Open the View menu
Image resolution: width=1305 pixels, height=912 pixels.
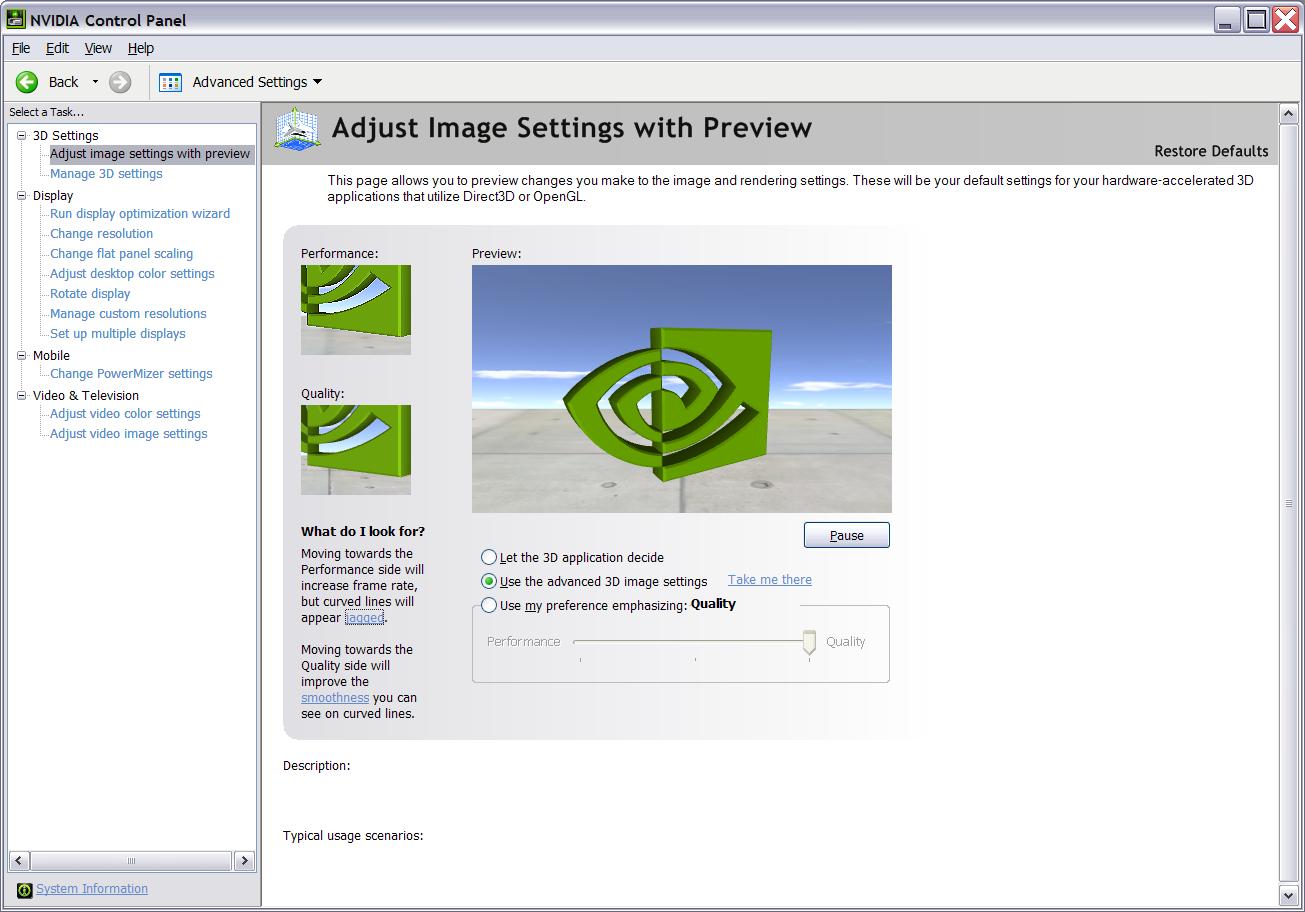tap(98, 48)
